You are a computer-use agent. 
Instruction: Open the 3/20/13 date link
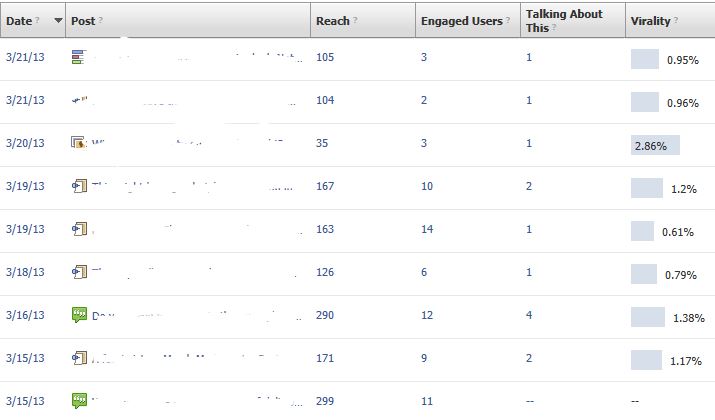click(25, 144)
